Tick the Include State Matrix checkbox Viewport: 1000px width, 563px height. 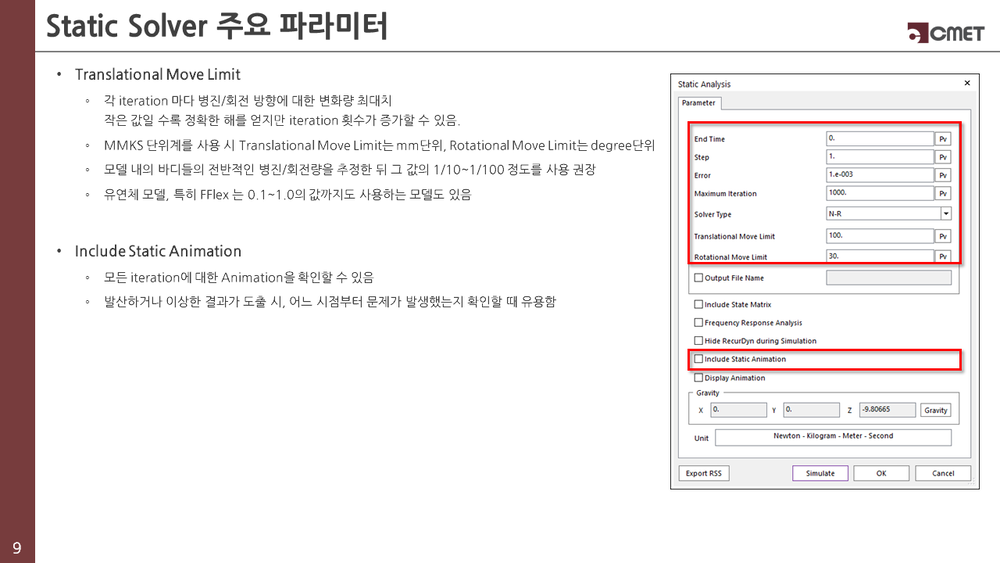tap(699, 304)
